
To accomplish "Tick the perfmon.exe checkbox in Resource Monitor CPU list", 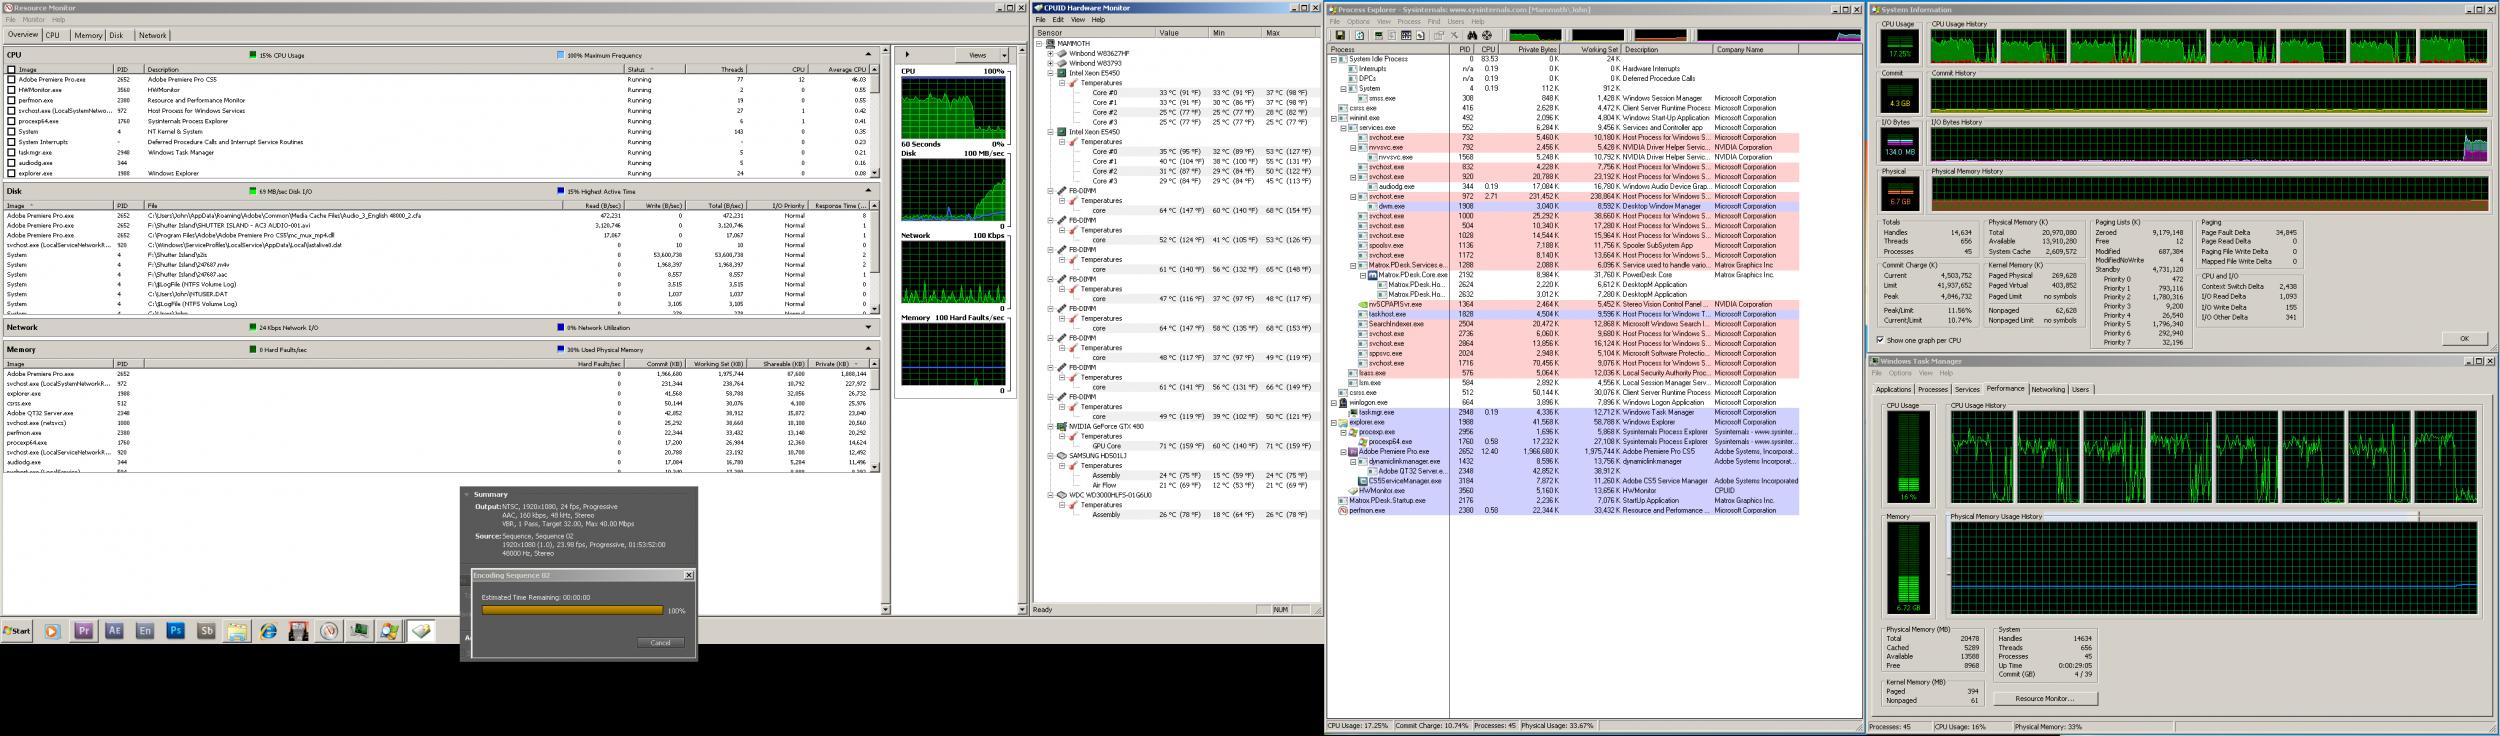I will coord(12,100).
